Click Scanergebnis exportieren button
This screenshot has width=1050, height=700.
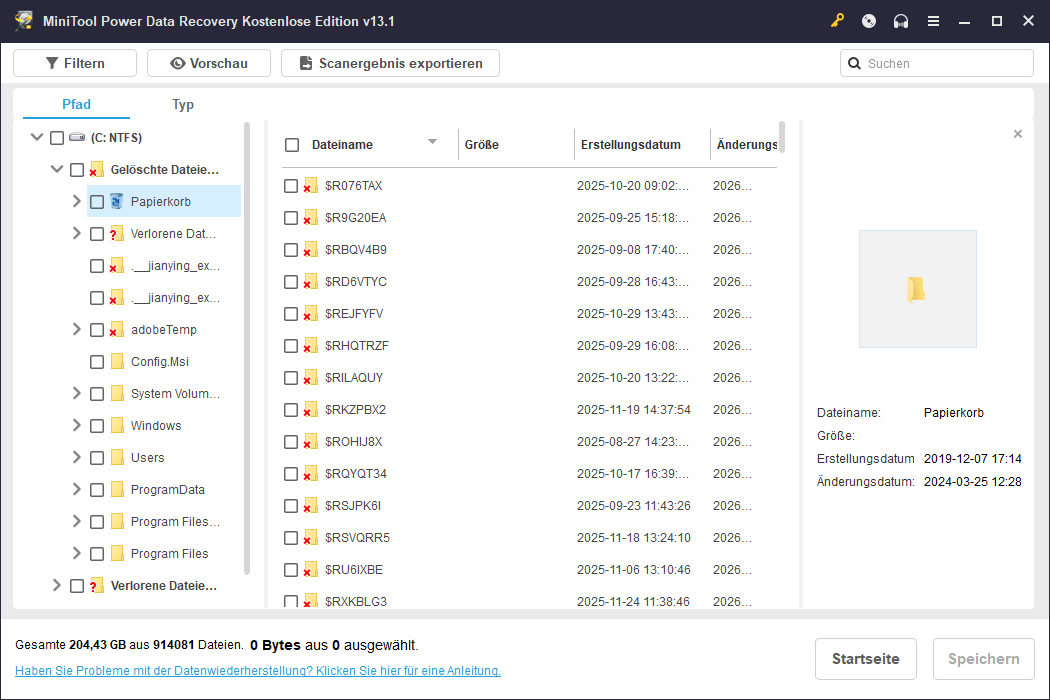click(x=390, y=63)
